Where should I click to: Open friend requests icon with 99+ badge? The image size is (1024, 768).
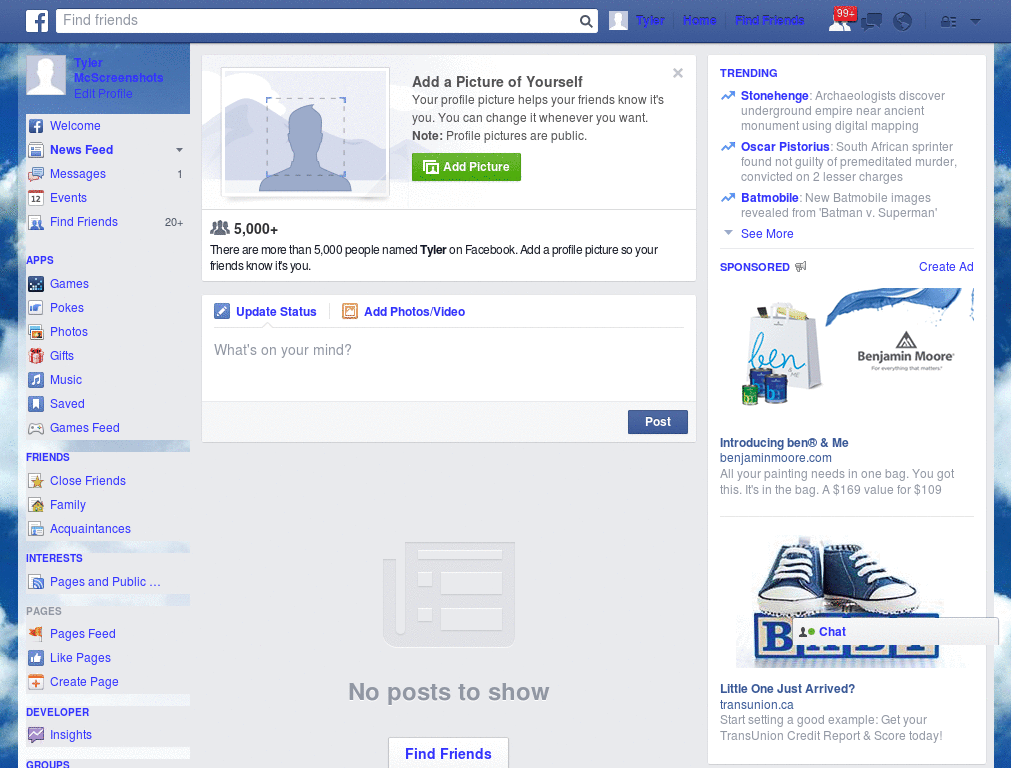[841, 20]
